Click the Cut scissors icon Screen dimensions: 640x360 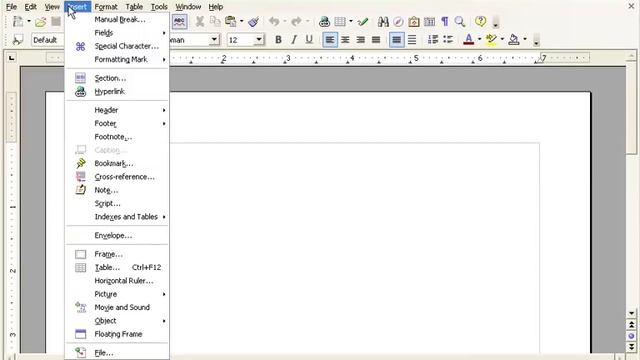[200, 22]
